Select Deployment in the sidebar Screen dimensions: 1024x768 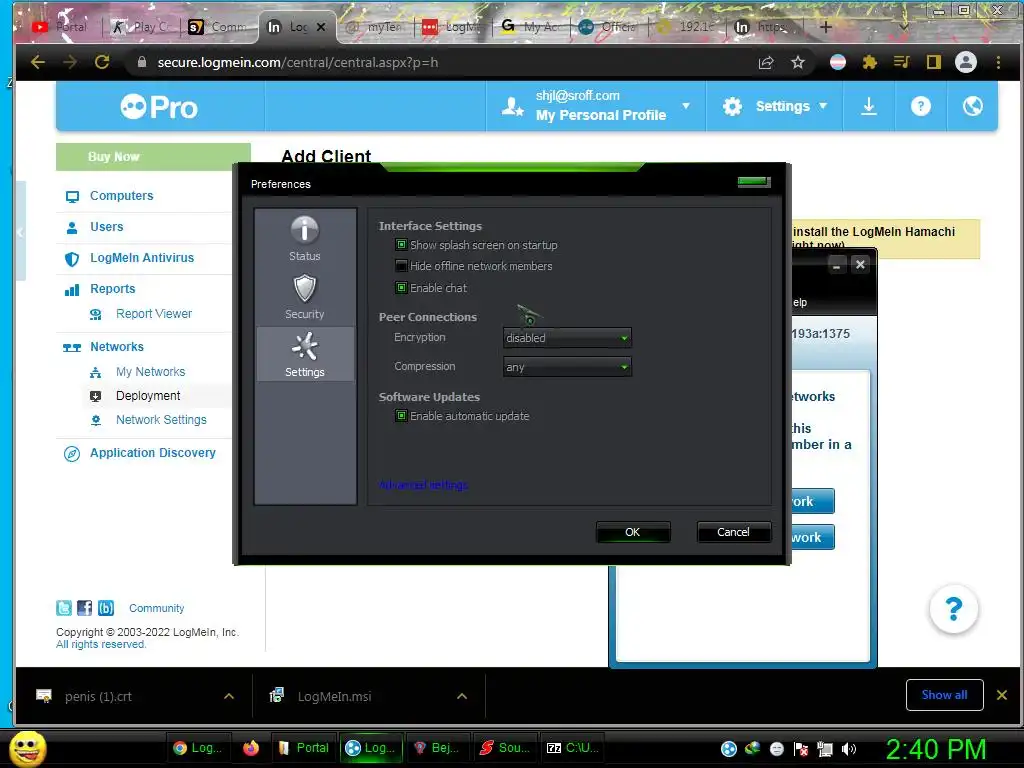pyautogui.click(x=148, y=396)
